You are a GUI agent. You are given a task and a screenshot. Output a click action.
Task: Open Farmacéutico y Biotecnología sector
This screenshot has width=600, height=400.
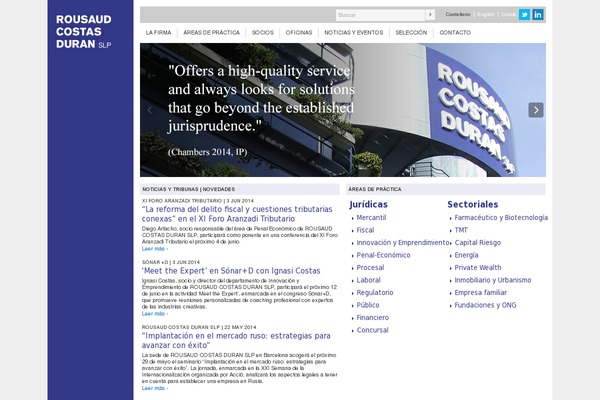(x=501, y=217)
